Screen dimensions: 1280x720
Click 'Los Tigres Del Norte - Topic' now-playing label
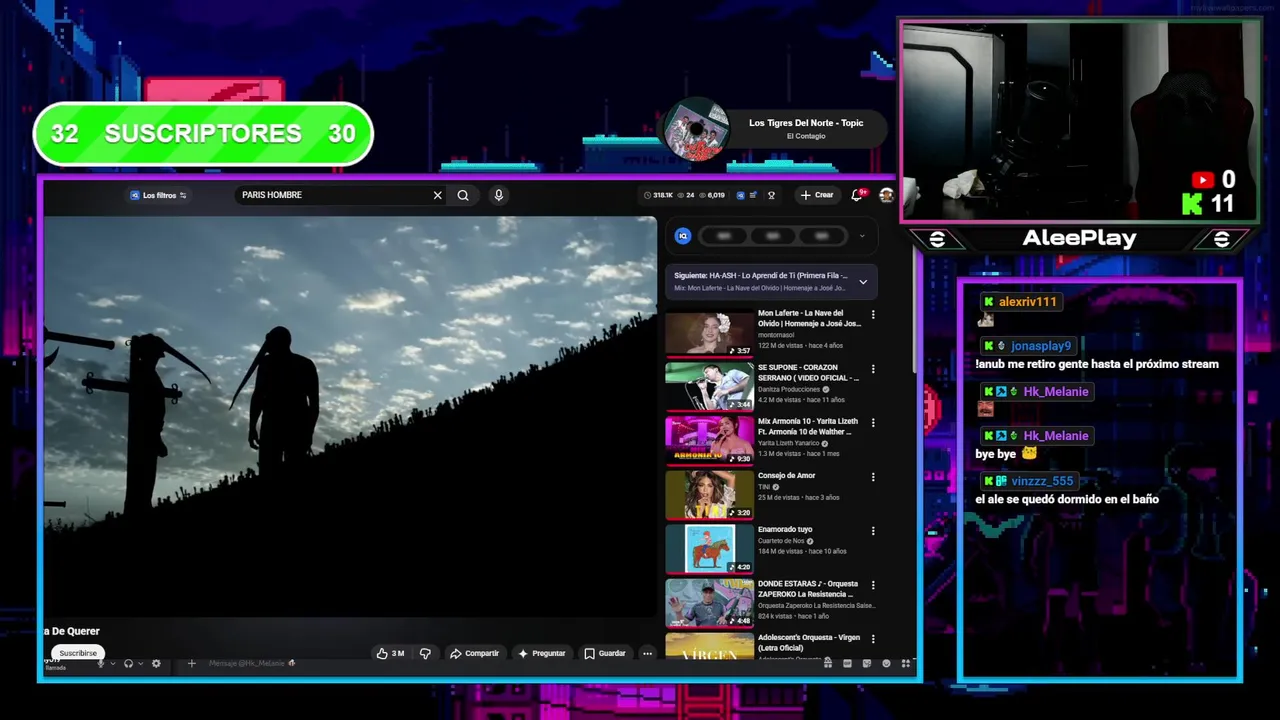click(x=806, y=123)
